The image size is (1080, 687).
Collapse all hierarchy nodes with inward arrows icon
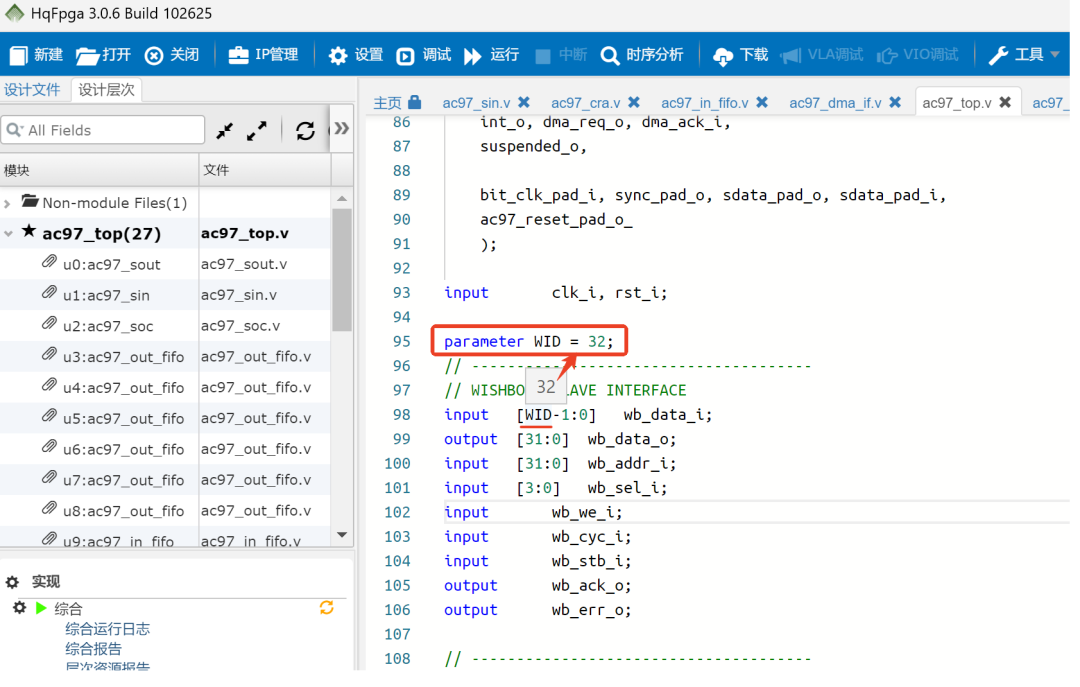(x=225, y=130)
